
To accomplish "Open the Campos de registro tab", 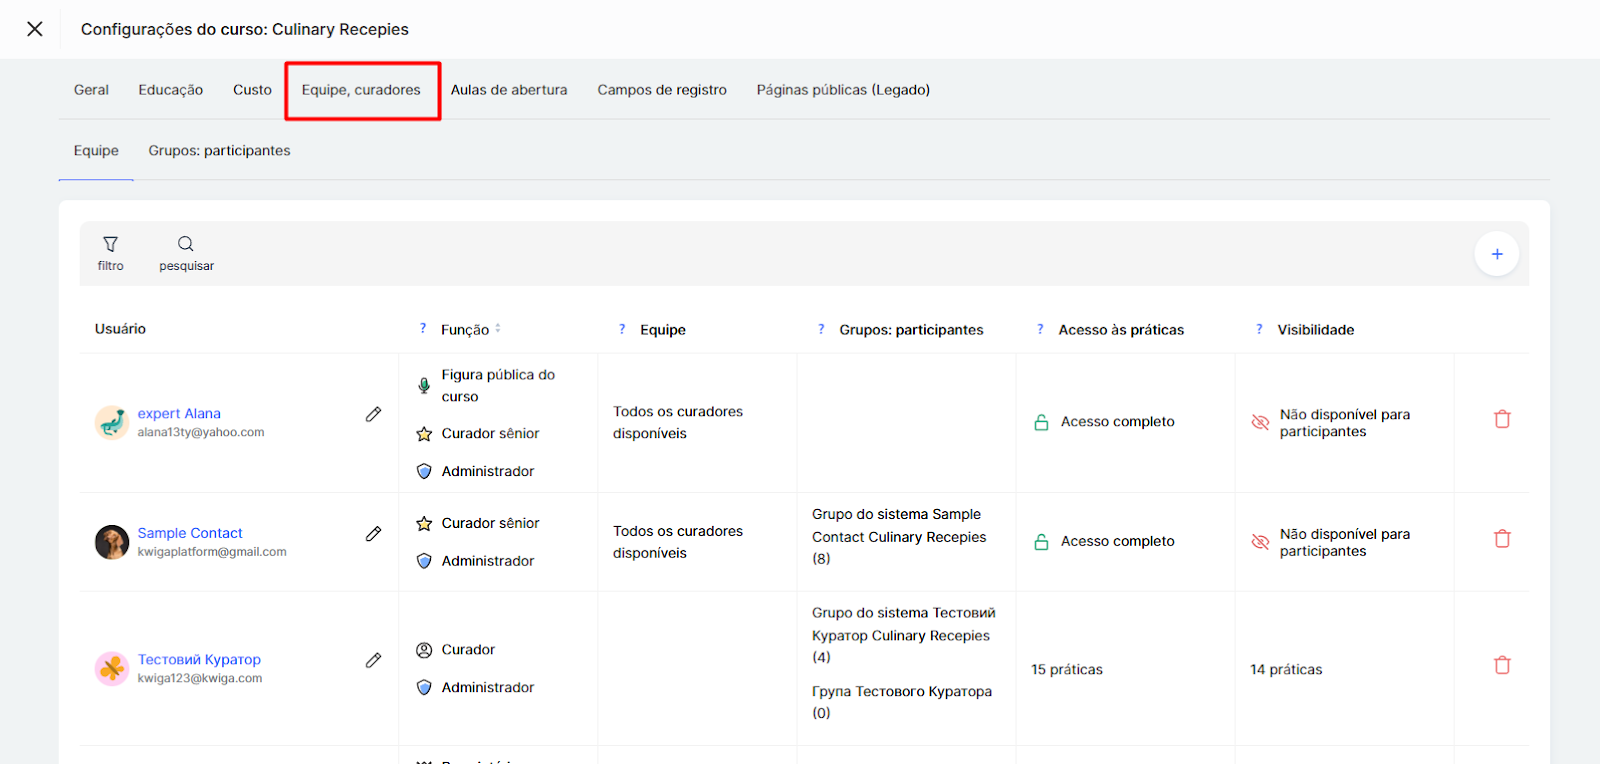I will click(662, 90).
